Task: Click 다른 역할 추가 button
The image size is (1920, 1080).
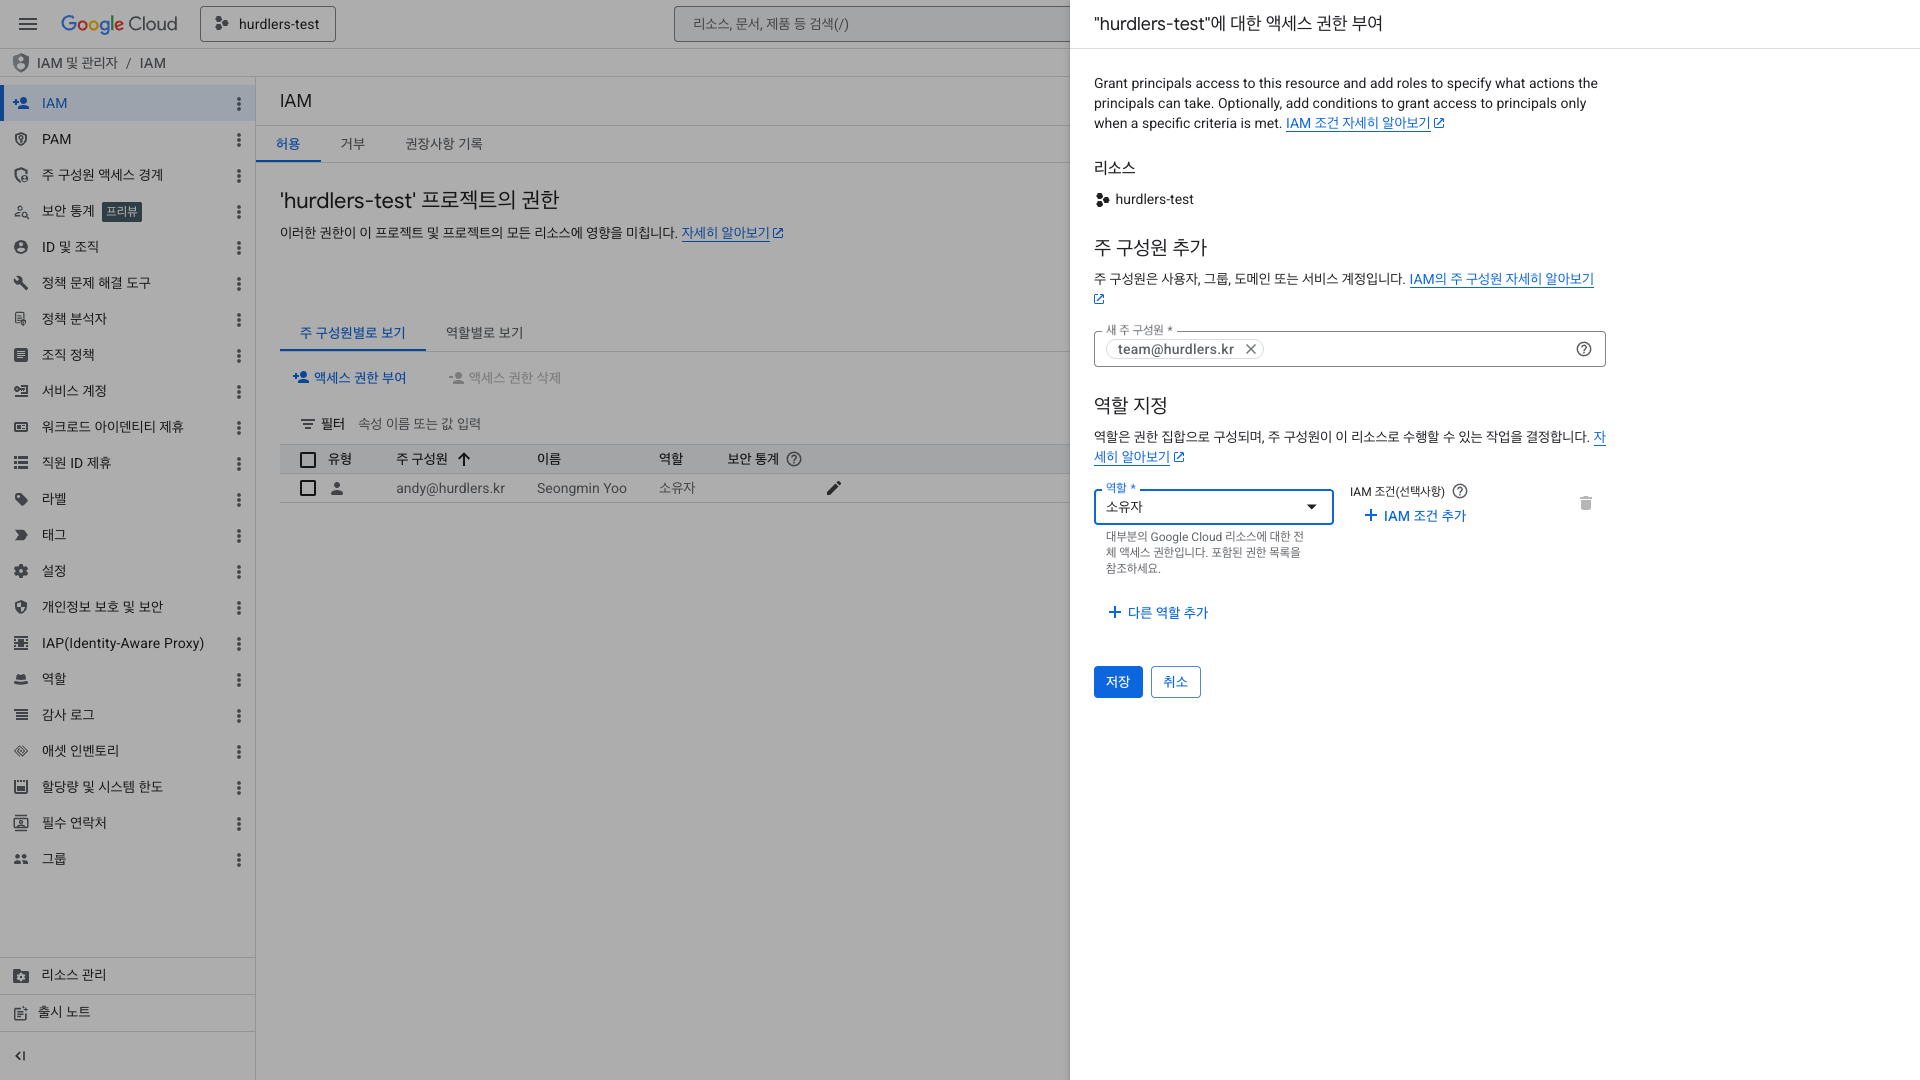Action: (x=1158, y=613)
